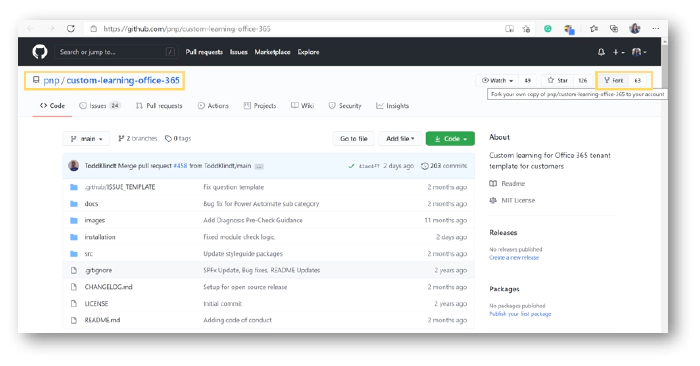
Task: Click the browser forward arrow
Action: pos(51,29)
